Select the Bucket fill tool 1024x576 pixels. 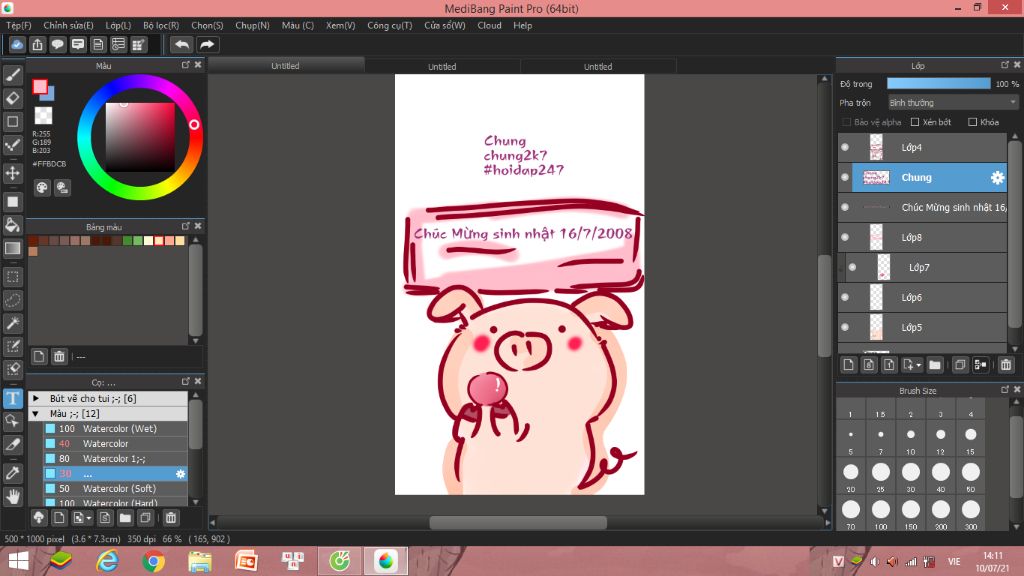(x=12, y=225)
